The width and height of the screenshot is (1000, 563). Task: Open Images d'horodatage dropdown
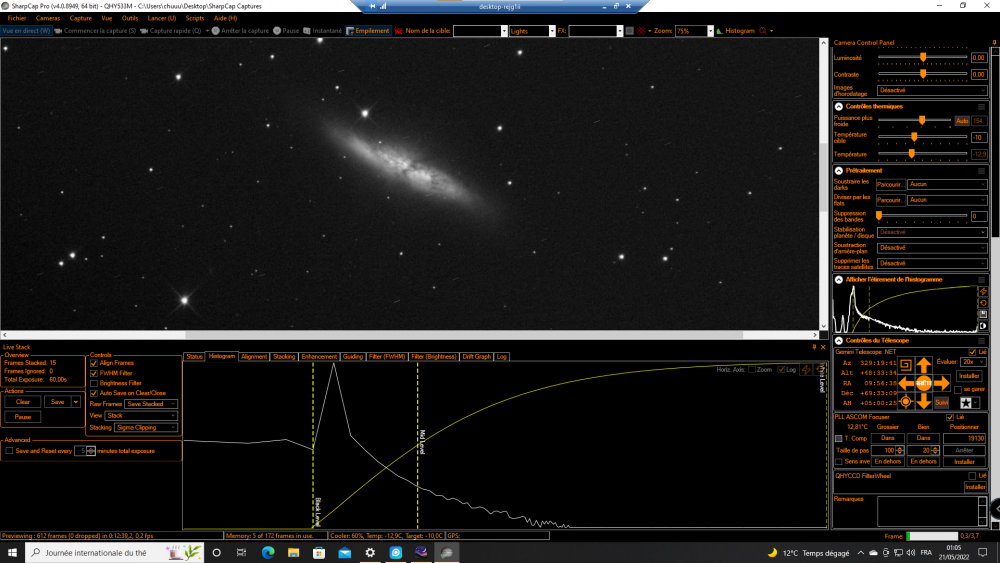pos(932,91)
